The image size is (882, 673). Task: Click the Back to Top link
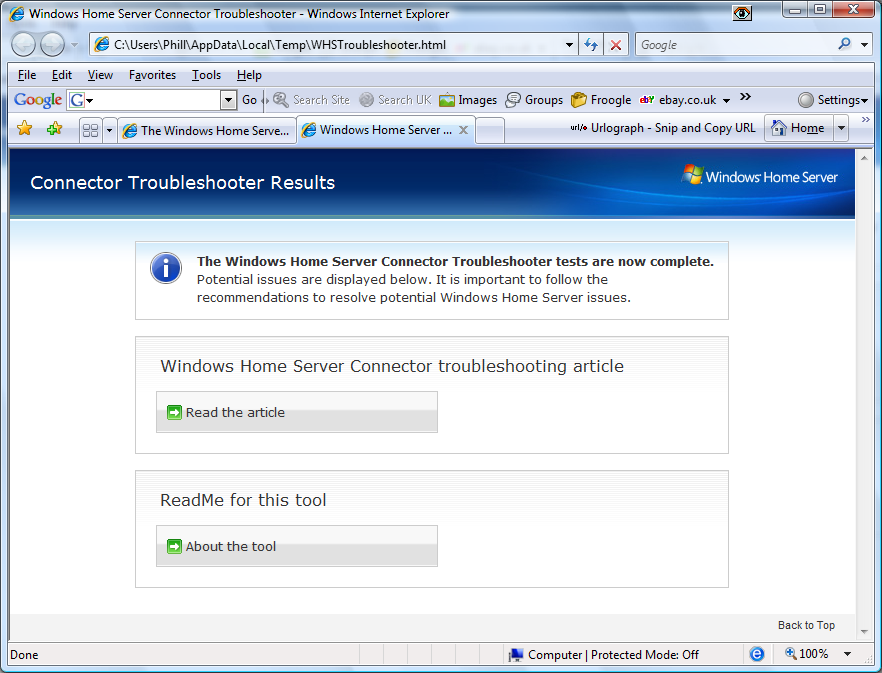(x=806, y=625)
